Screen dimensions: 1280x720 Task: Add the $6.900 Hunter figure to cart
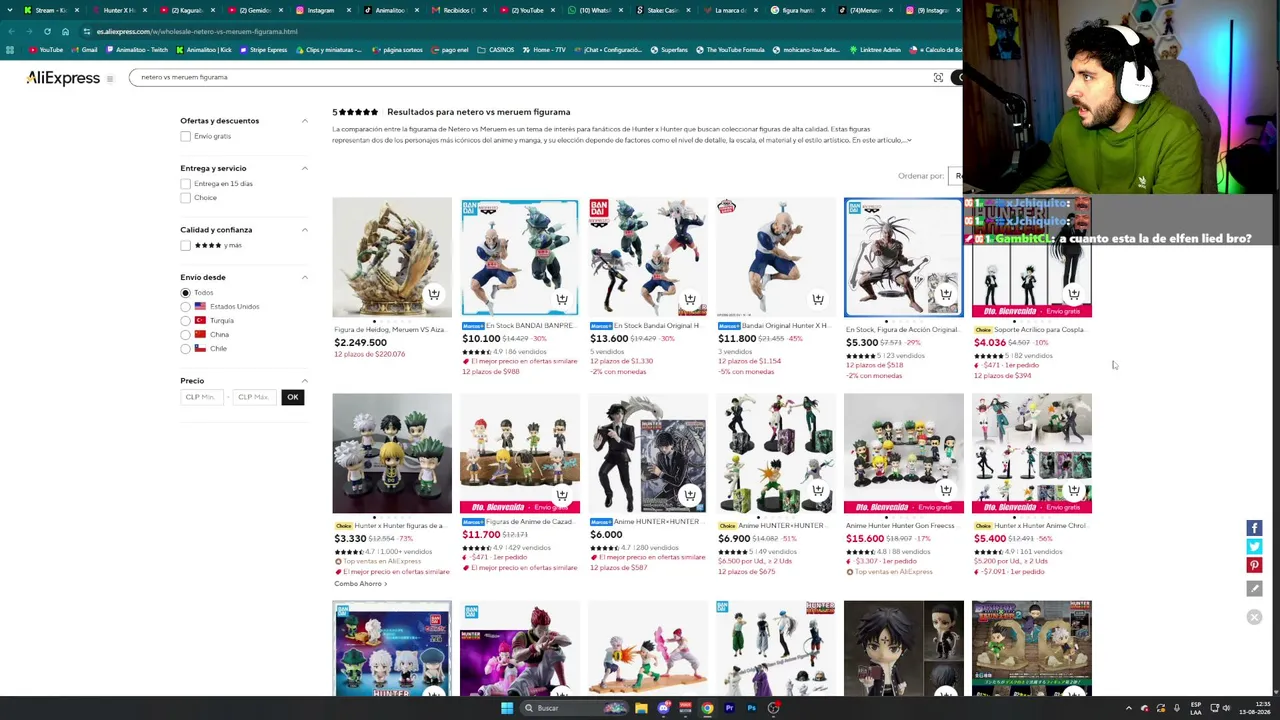point(818,491)
